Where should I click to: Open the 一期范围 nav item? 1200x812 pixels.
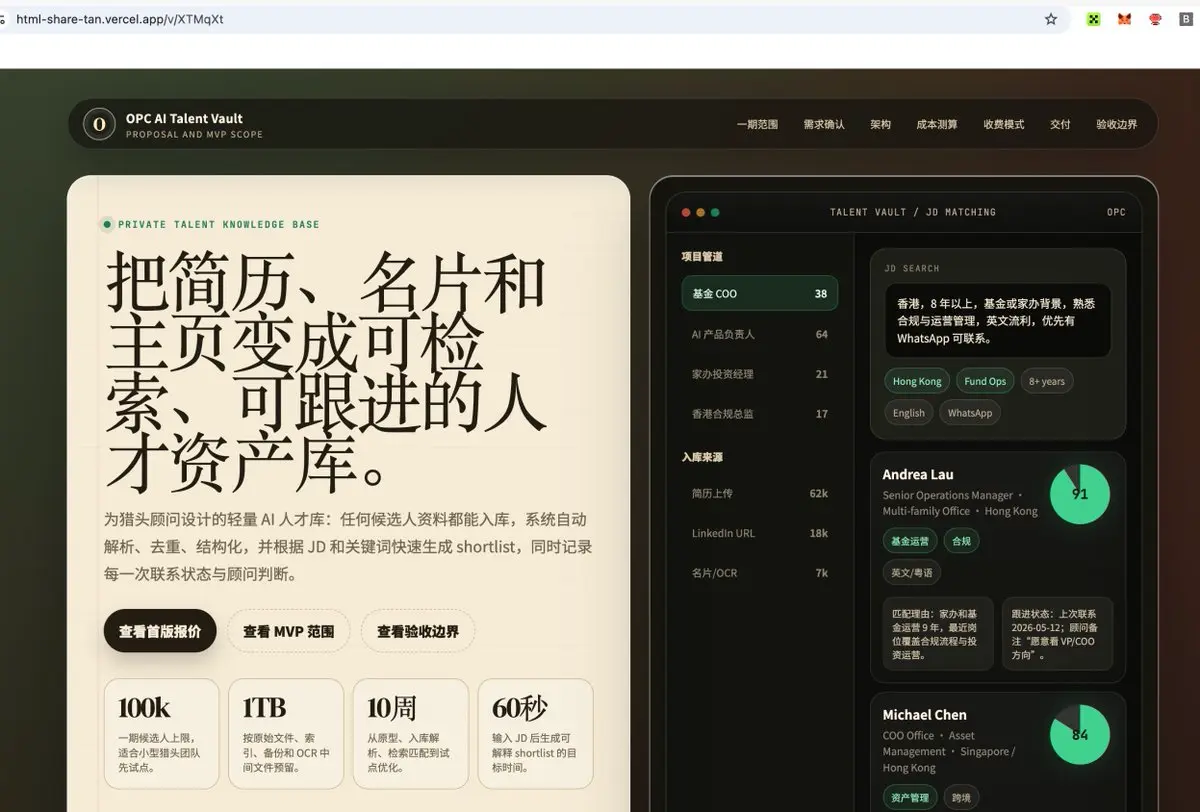(757, 125)
